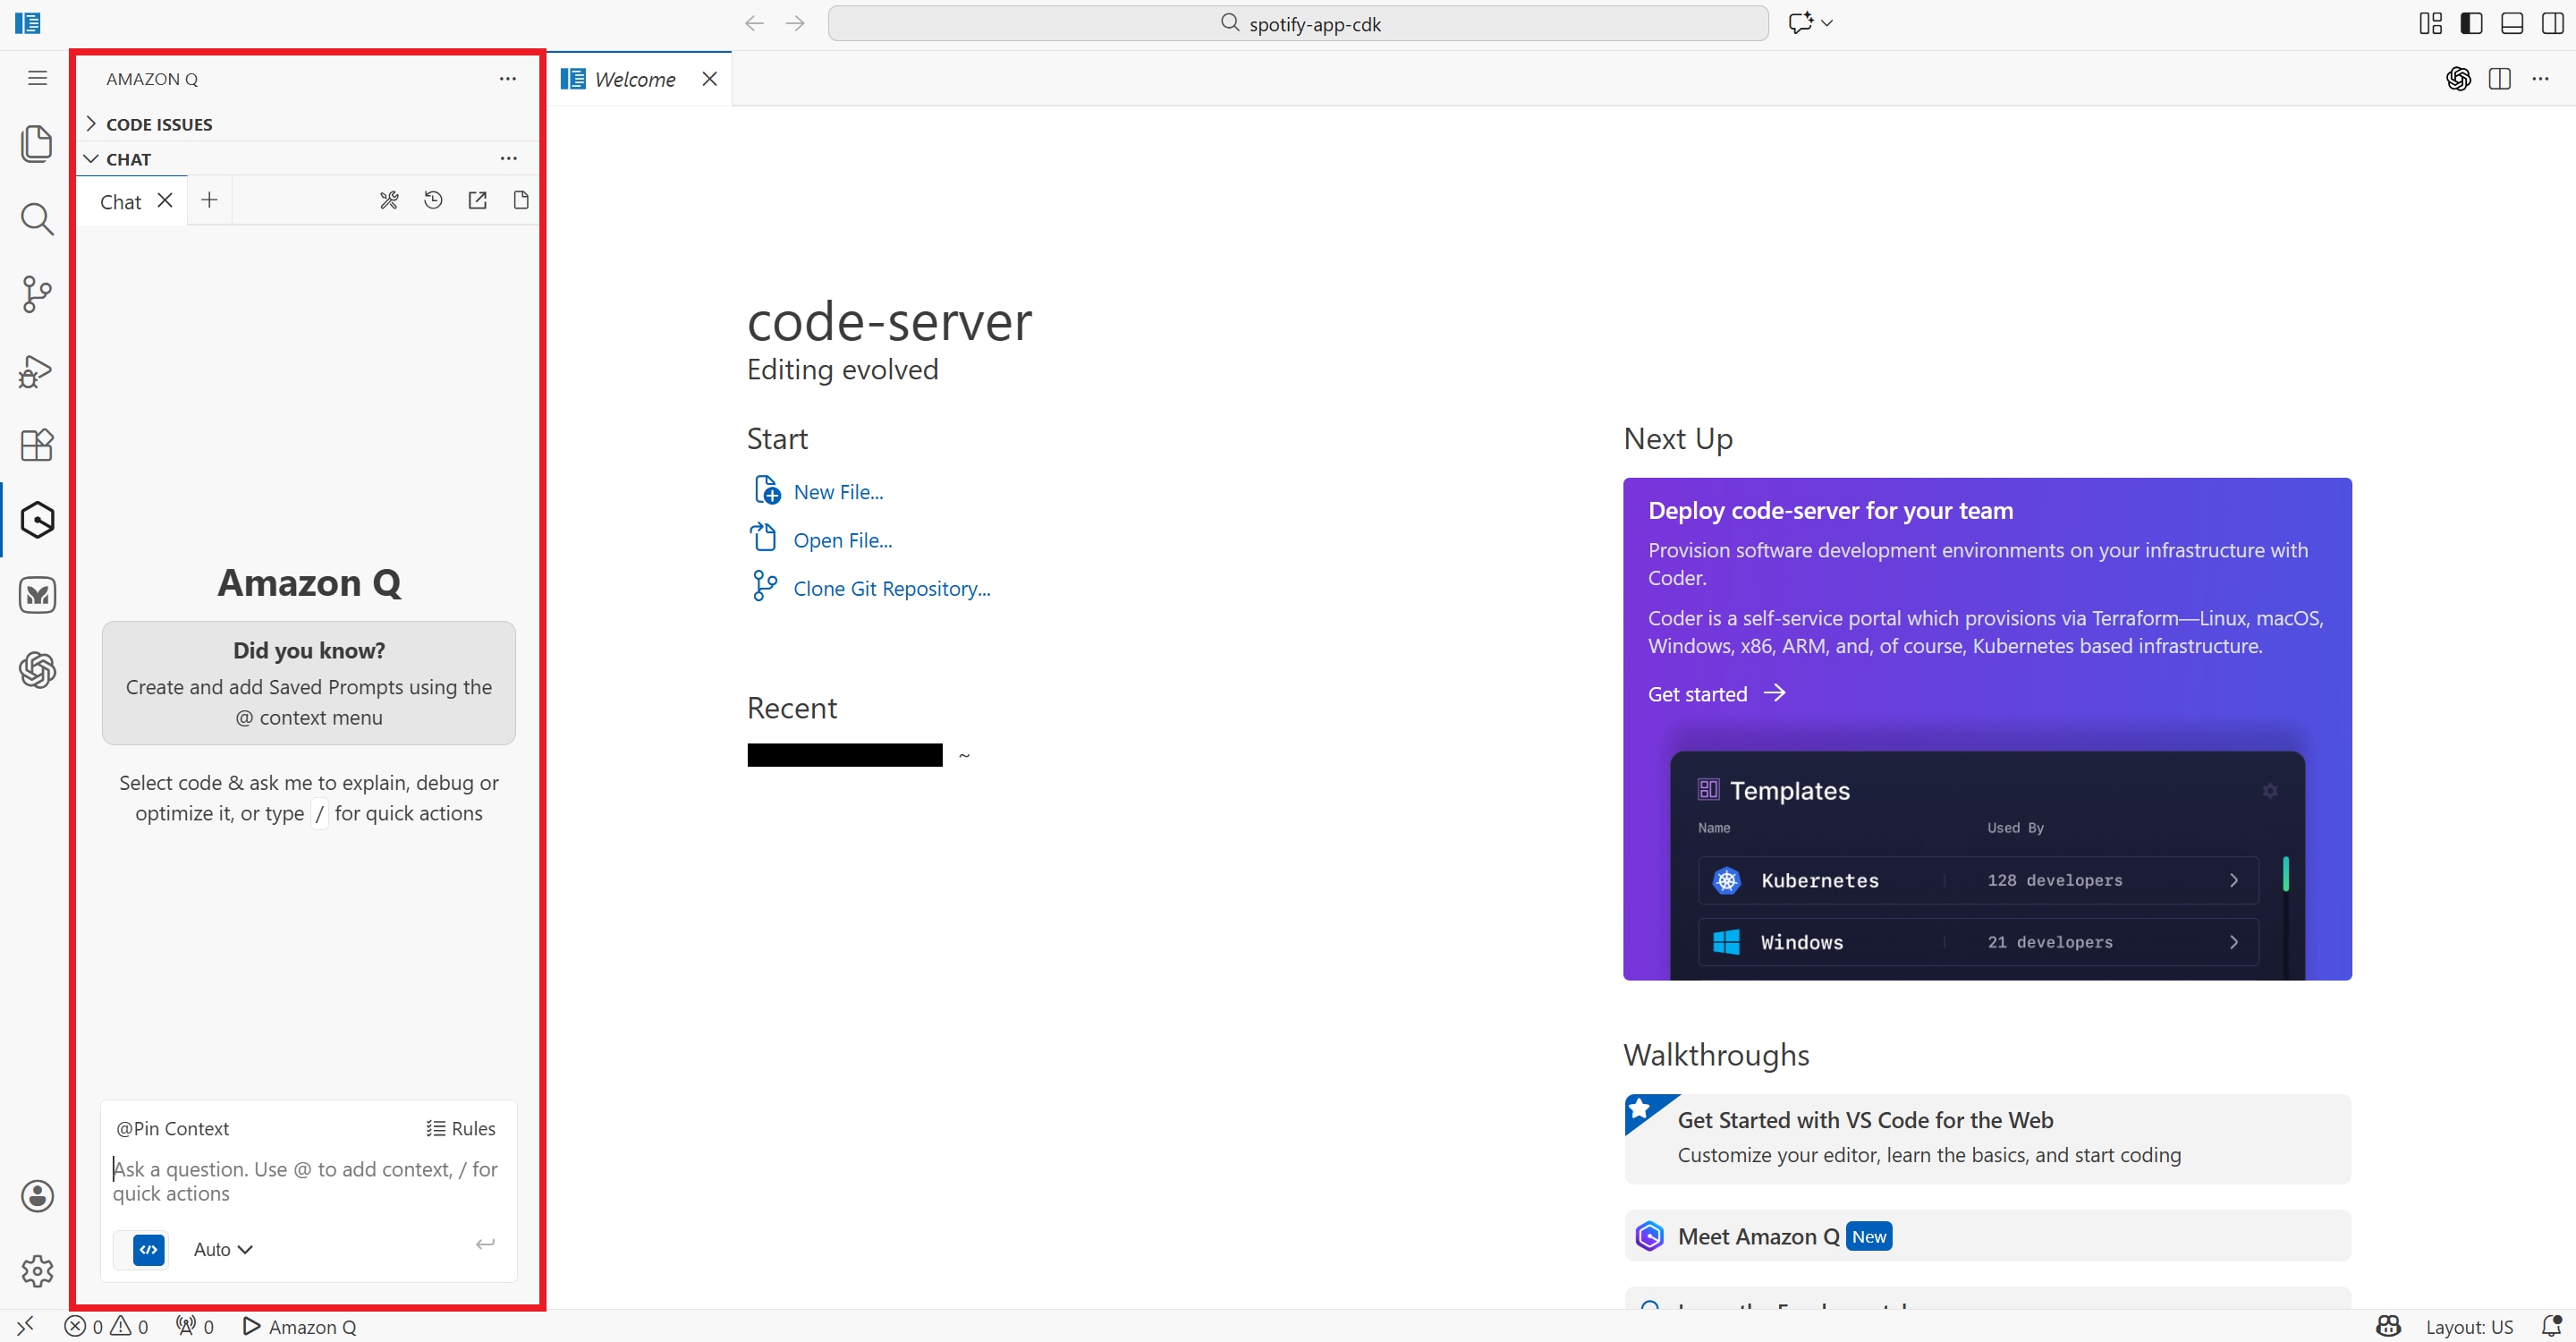
Task: Click the Clone Git Repository link
Action: click(x=891, y=589)
